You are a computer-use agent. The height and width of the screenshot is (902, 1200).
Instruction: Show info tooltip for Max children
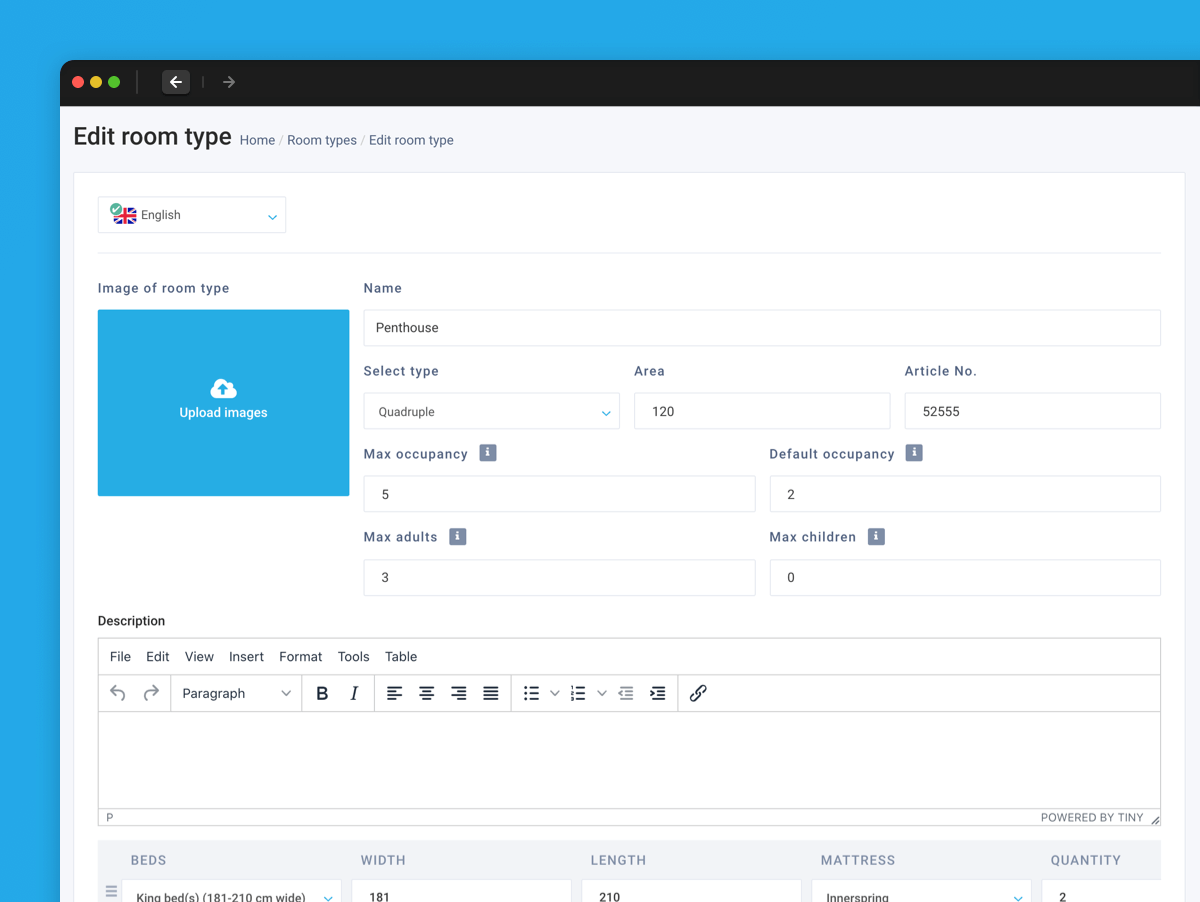click(876, 537)
